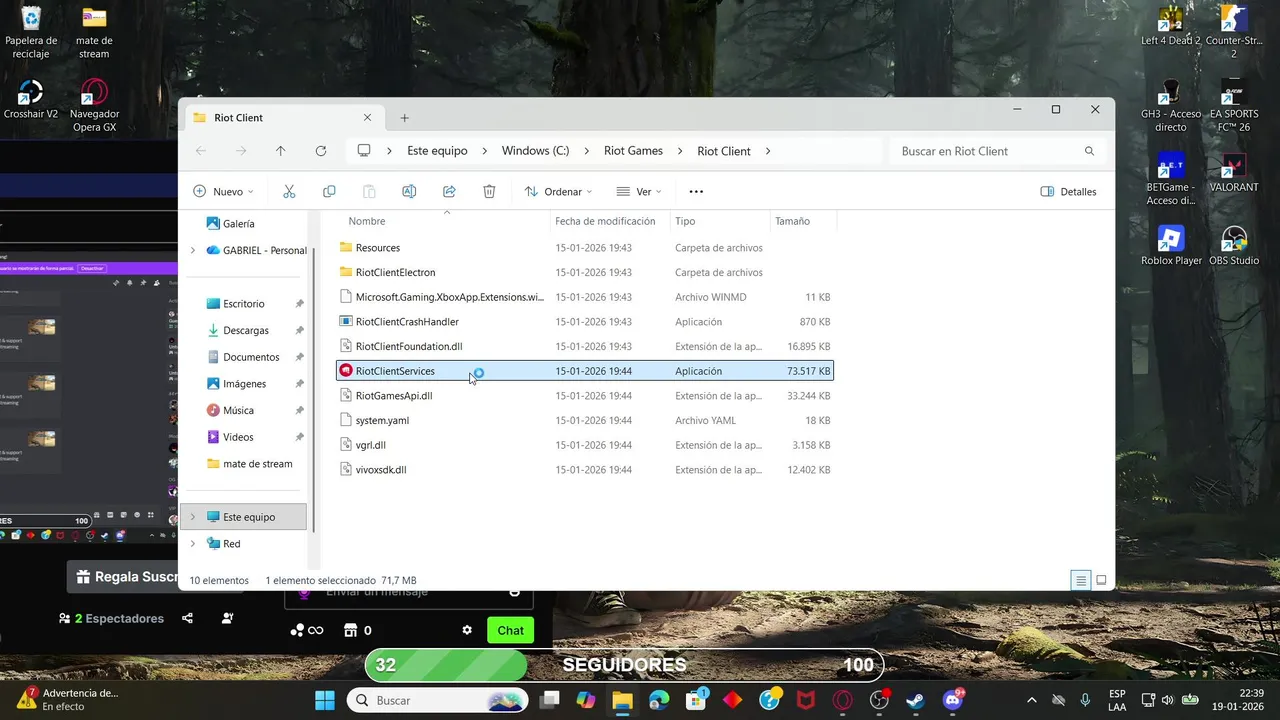Expand the Este equipo tree node
Image resolution: width=1280 pixels, height=720 pixels.
(x=193, y=517)
